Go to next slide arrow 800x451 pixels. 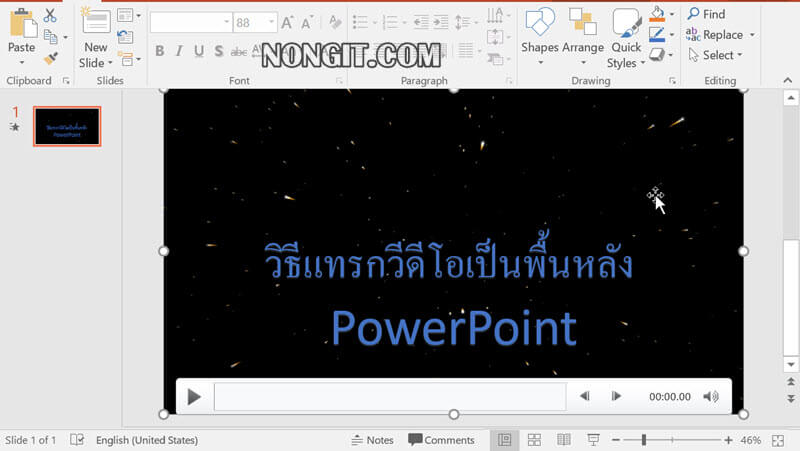(x=791, y=398)
